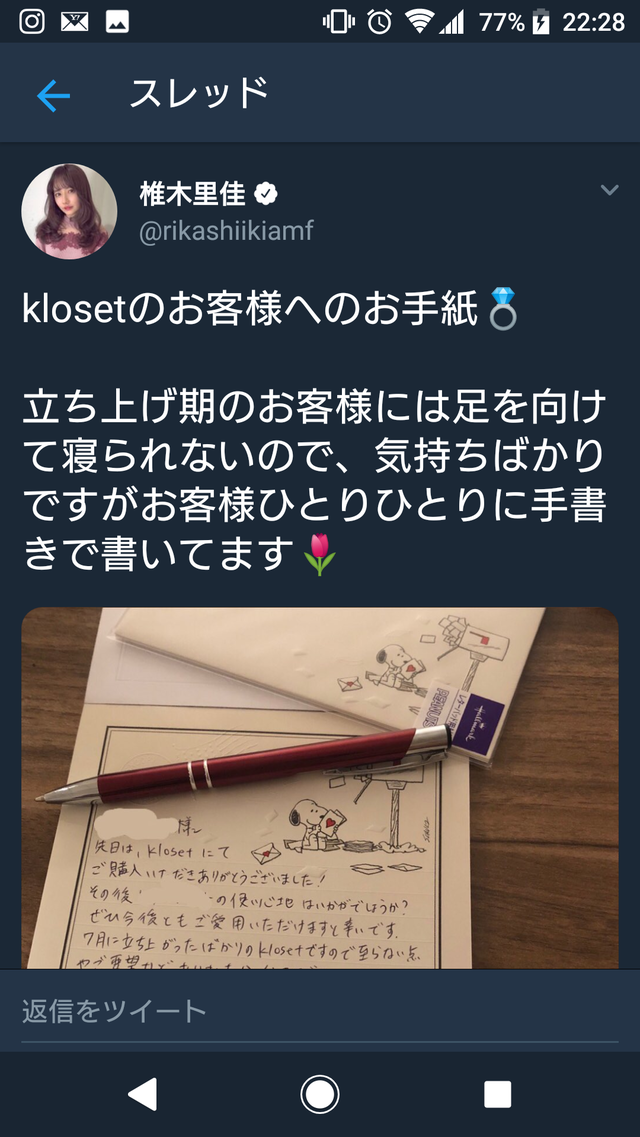Viewport: 640px width, 1137px height.
Task: Tap the Android recent apps square
Action: point(497,1094)
